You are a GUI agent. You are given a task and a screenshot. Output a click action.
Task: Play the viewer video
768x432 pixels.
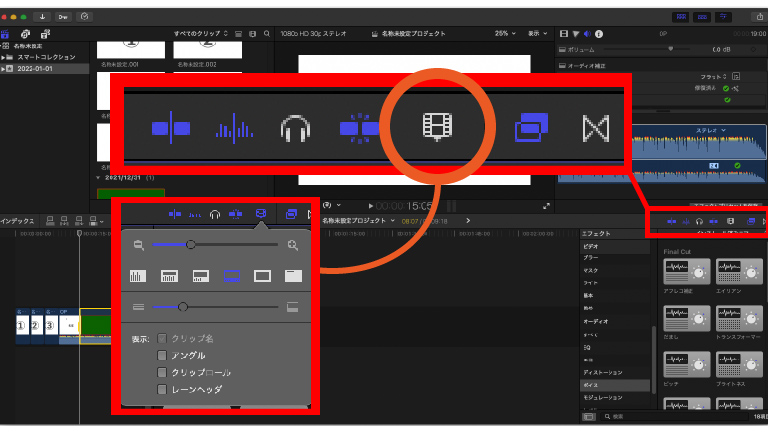click(371, 206)
